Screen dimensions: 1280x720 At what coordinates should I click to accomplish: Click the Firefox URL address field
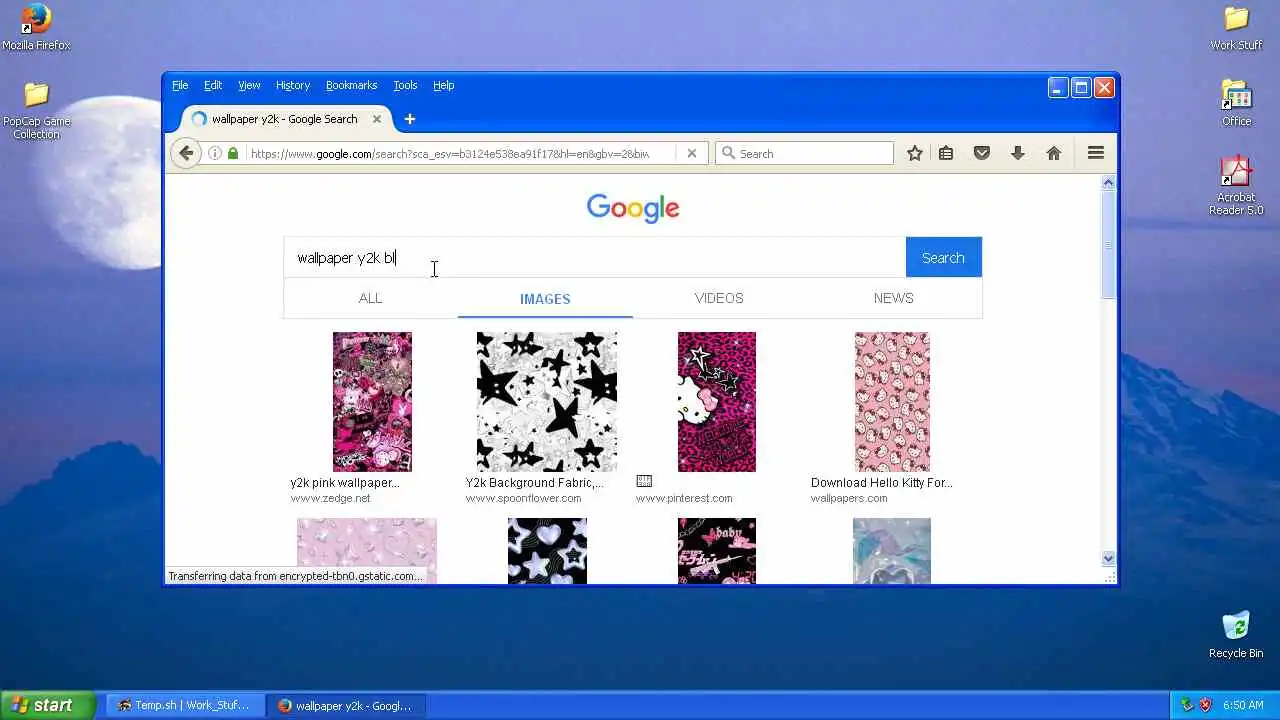460,153
